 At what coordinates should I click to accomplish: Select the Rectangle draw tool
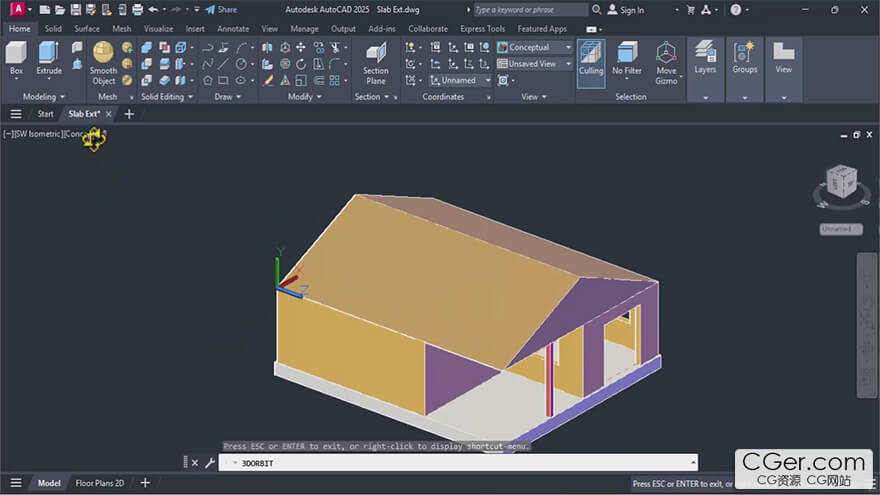tap(223, 80)
